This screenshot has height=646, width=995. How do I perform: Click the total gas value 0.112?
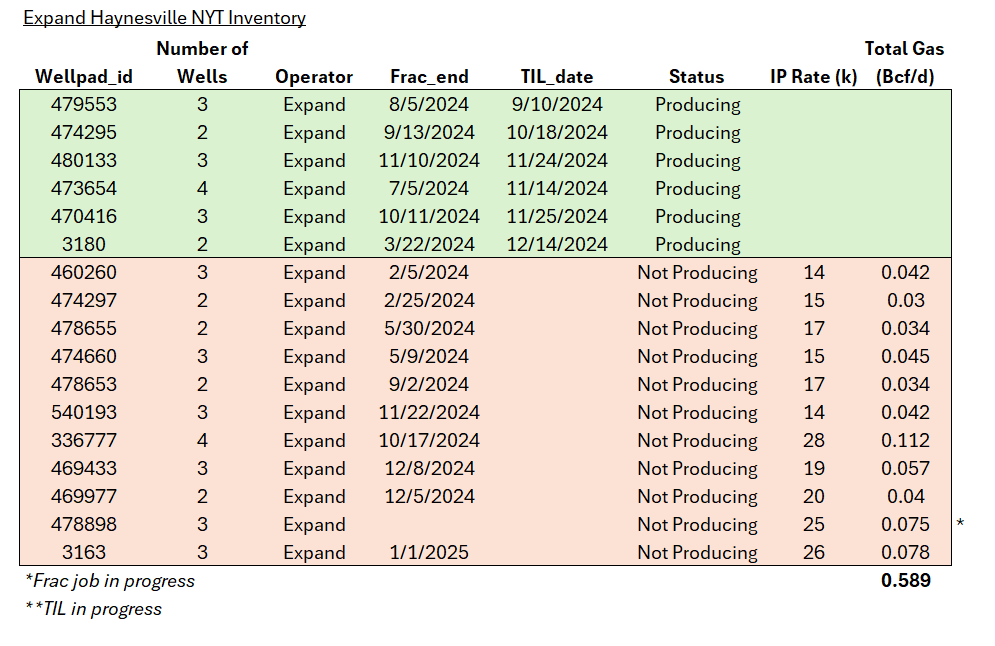905,441
